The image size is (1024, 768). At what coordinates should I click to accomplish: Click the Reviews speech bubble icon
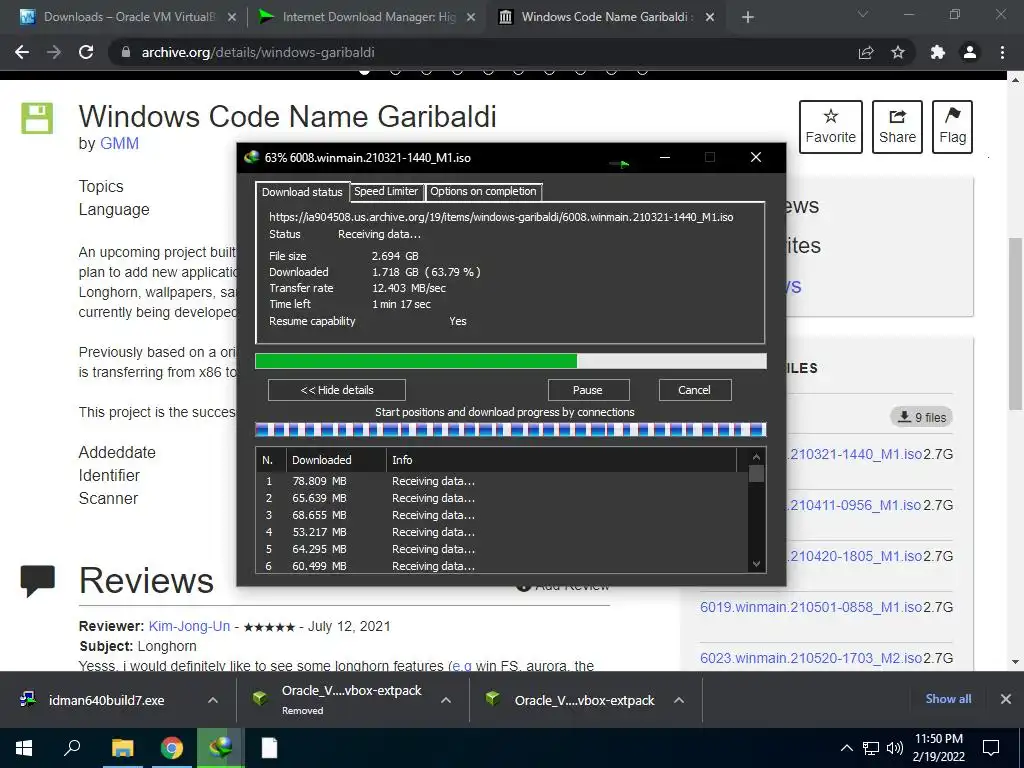[x=38, y=581]
